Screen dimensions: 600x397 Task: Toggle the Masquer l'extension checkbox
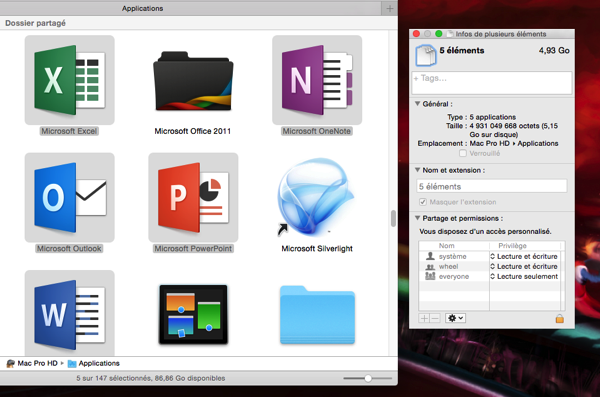coord(423,202)
